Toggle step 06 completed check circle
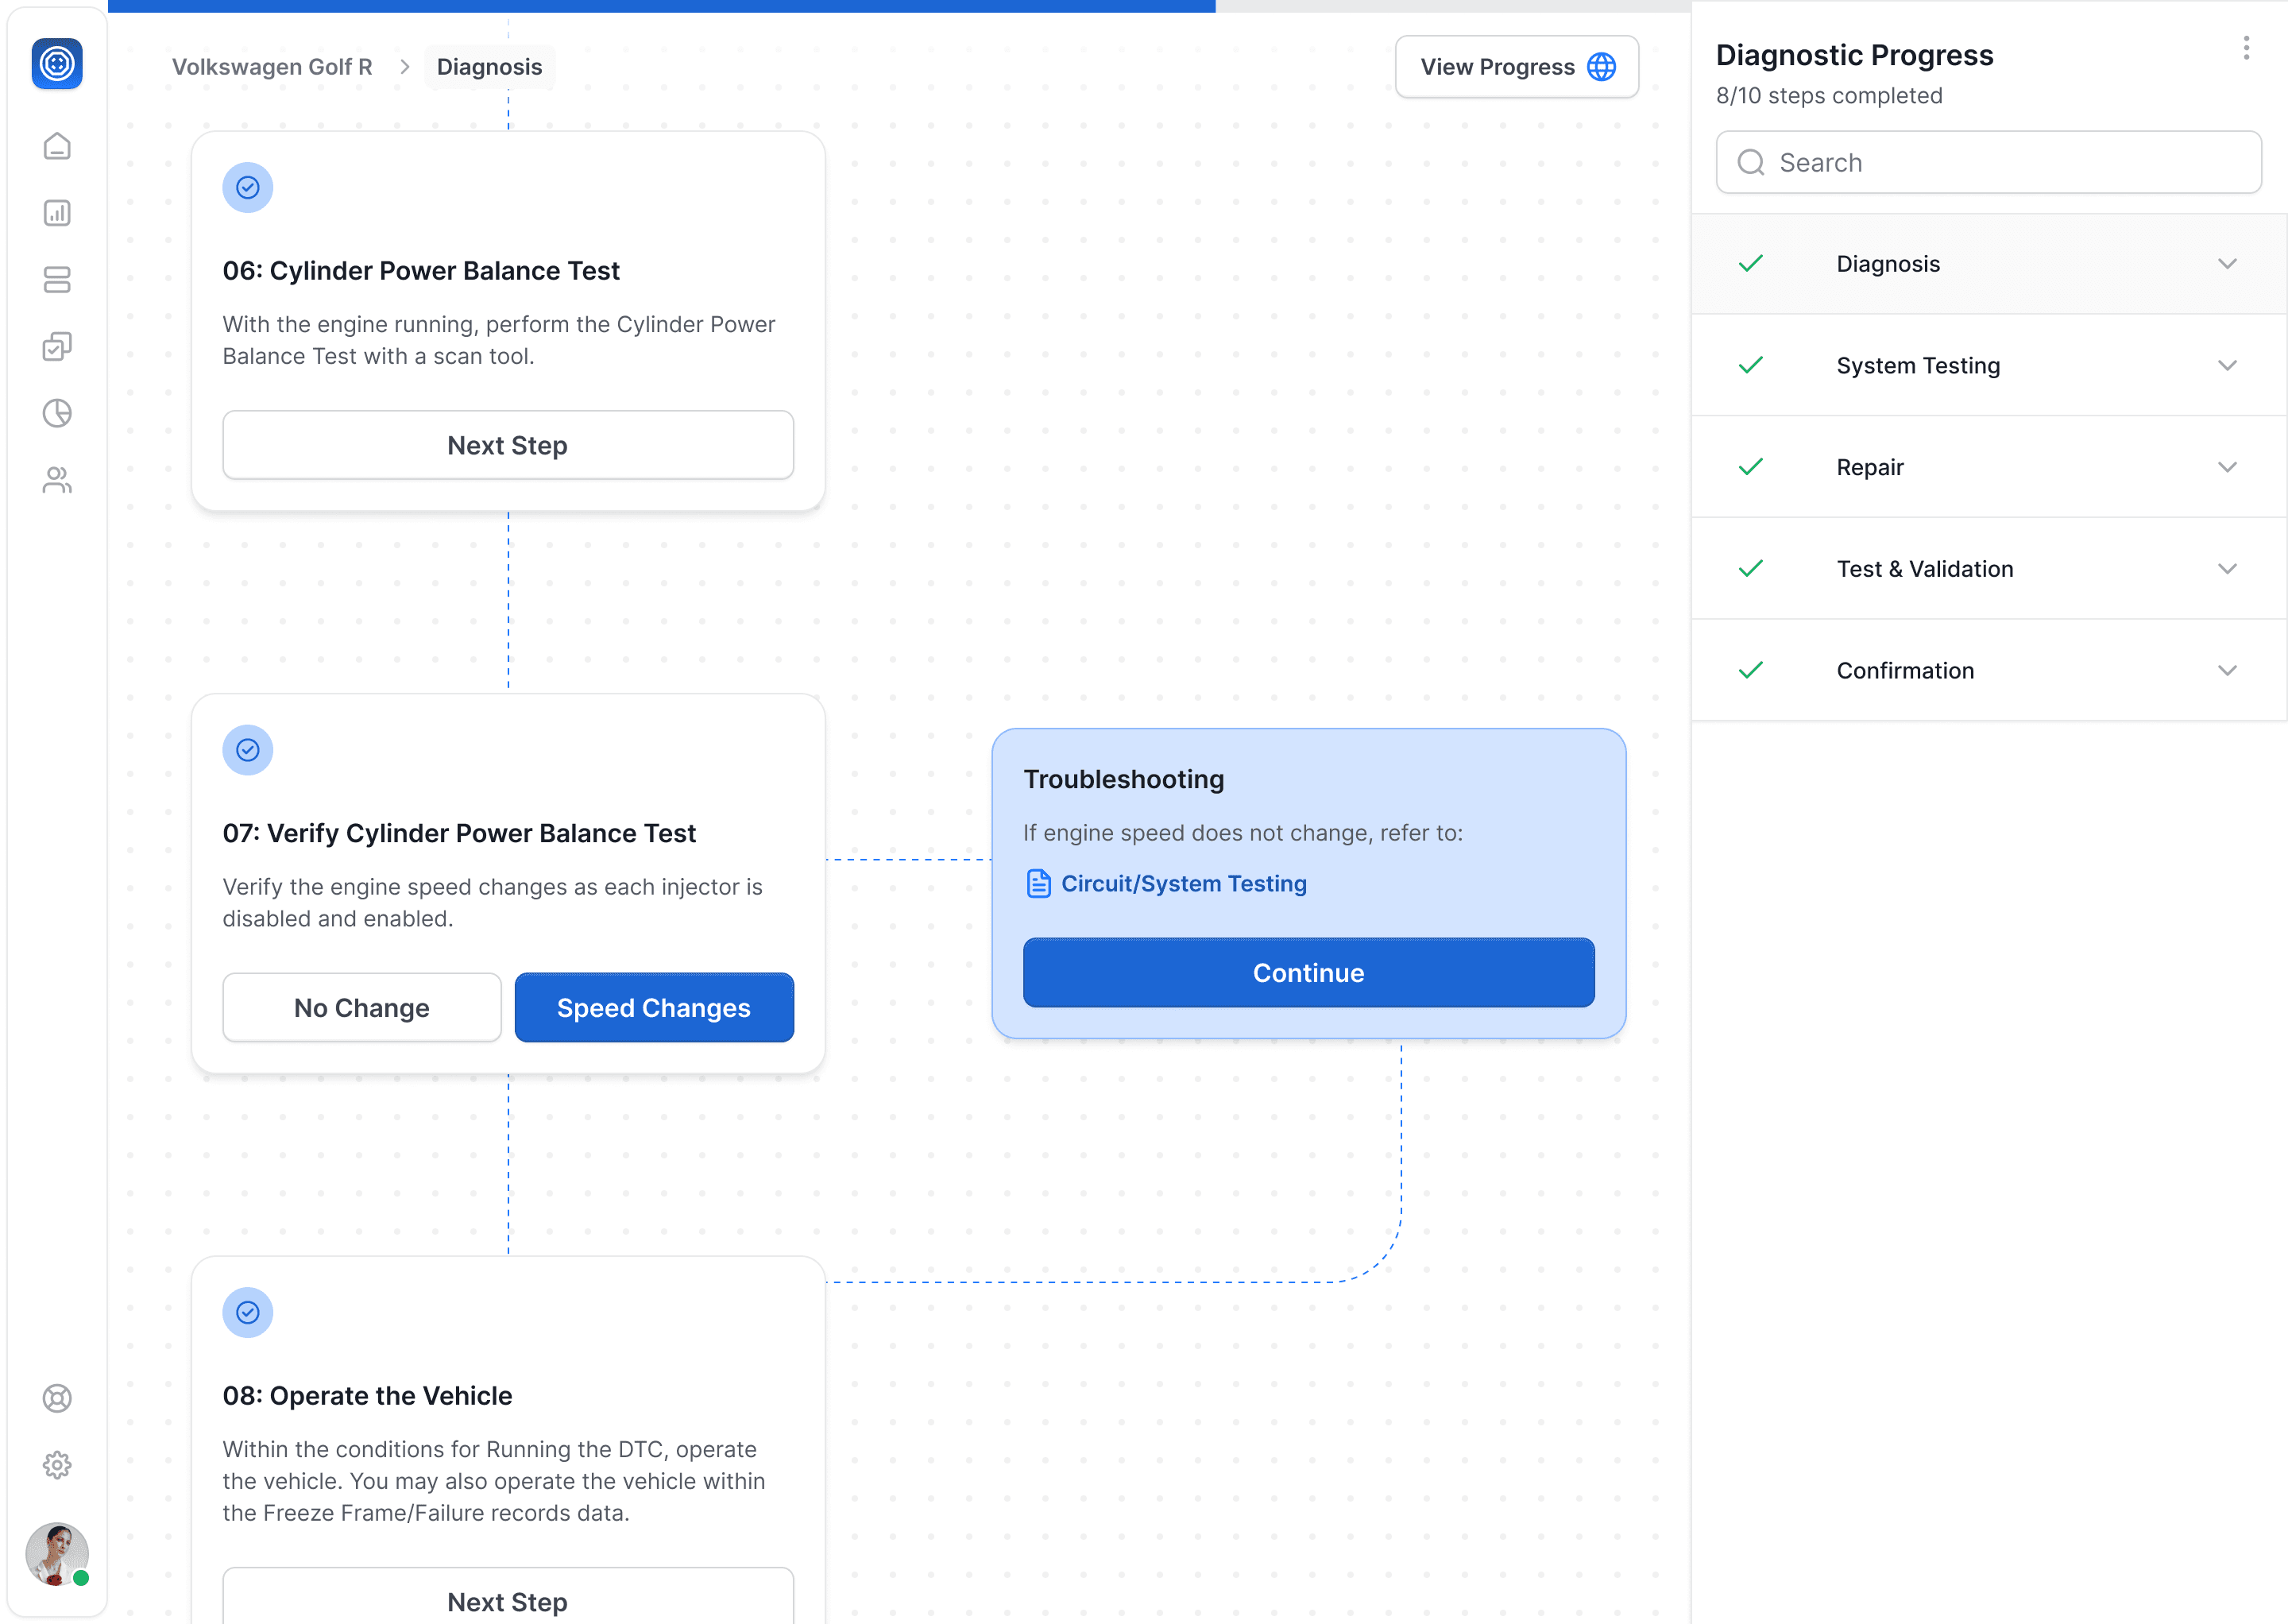Screen dimensions: 2288x1624 (248, 188)
